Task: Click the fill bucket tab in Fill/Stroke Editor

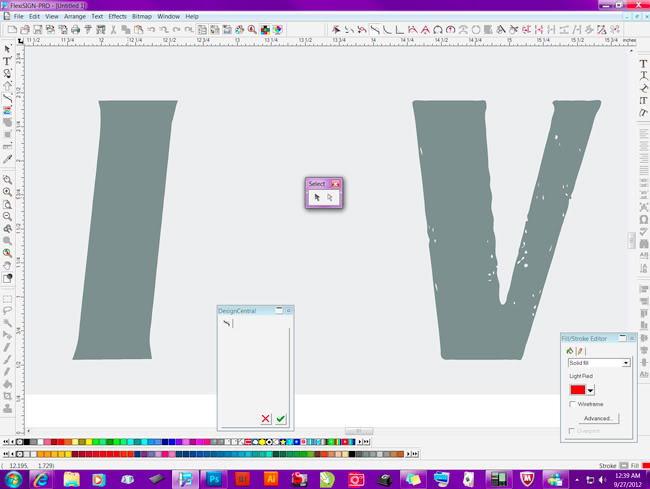Action: pyautogui.click(x=570, y=351)
